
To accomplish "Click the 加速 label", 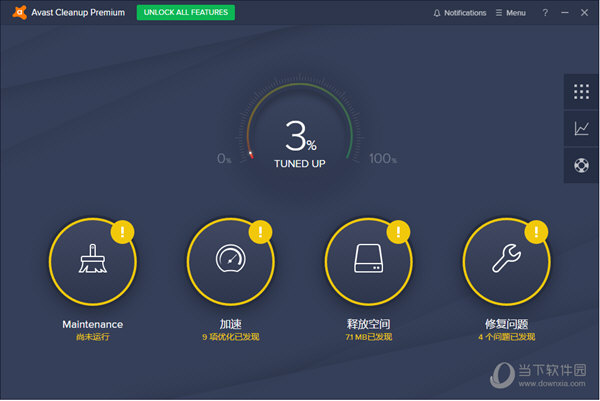I will click(x=230, y=324).
